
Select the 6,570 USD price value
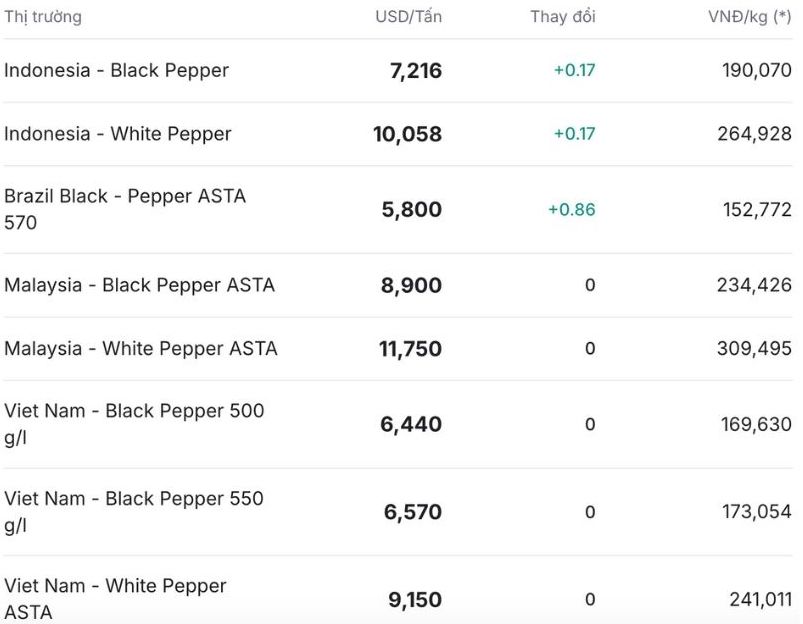point(413,512)
